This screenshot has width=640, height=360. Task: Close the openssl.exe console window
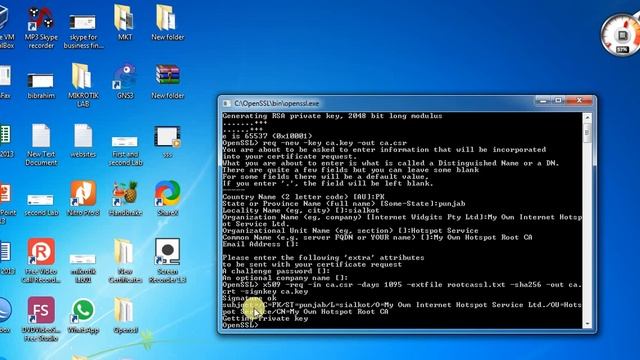click(579, 101)
